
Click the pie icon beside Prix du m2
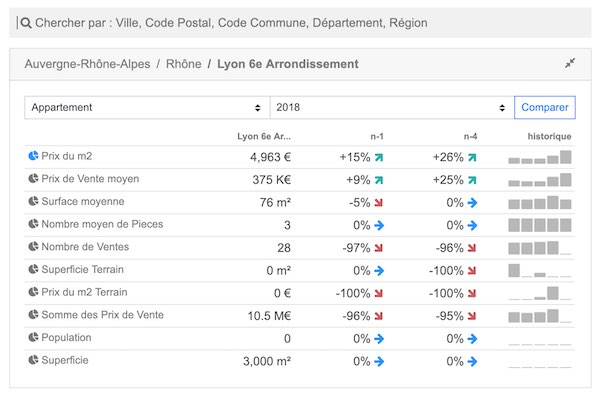point(33,156)
